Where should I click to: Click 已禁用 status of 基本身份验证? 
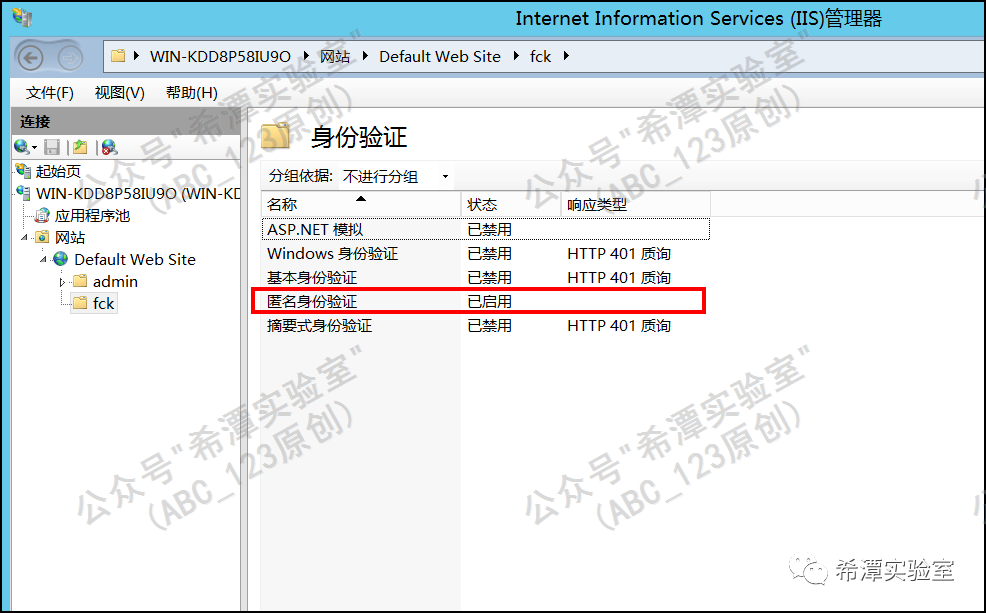point(489,277)
